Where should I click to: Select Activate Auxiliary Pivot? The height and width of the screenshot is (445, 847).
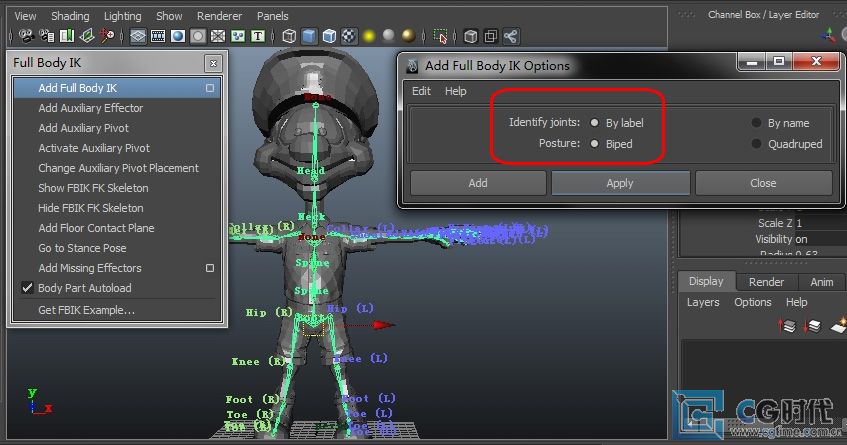point(116,148)
